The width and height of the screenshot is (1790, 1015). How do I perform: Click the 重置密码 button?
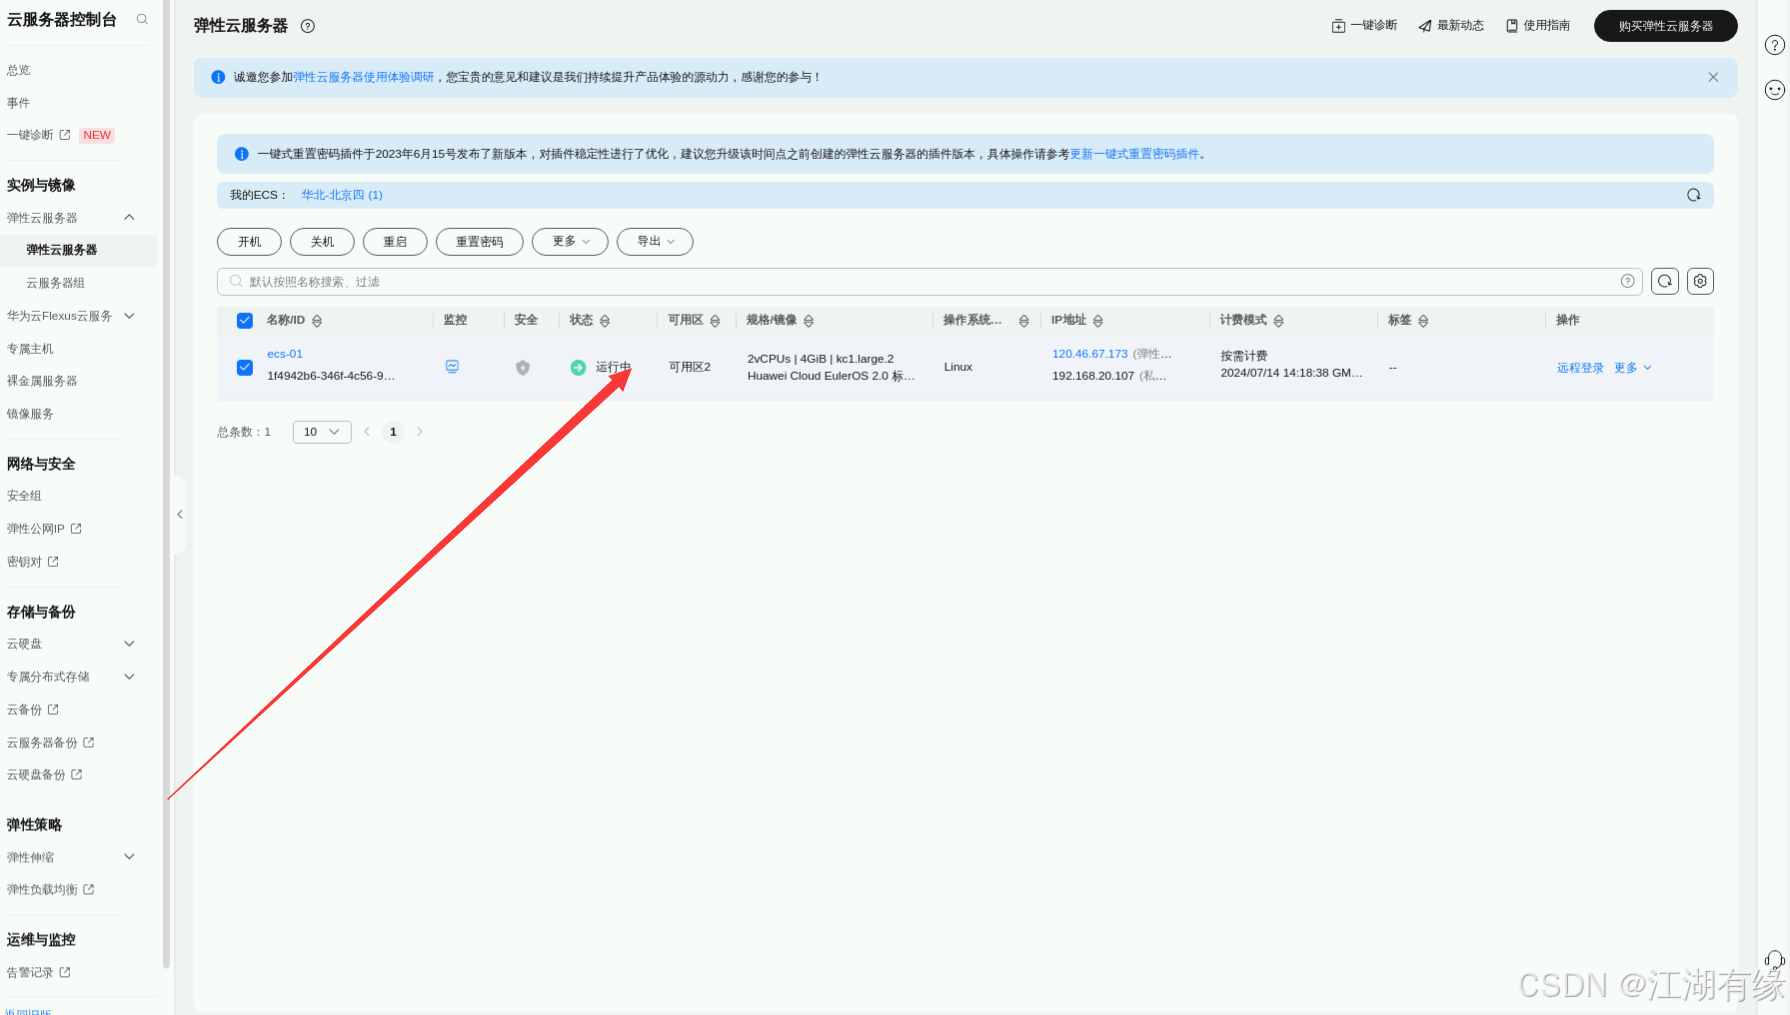(x=480, y=242)
